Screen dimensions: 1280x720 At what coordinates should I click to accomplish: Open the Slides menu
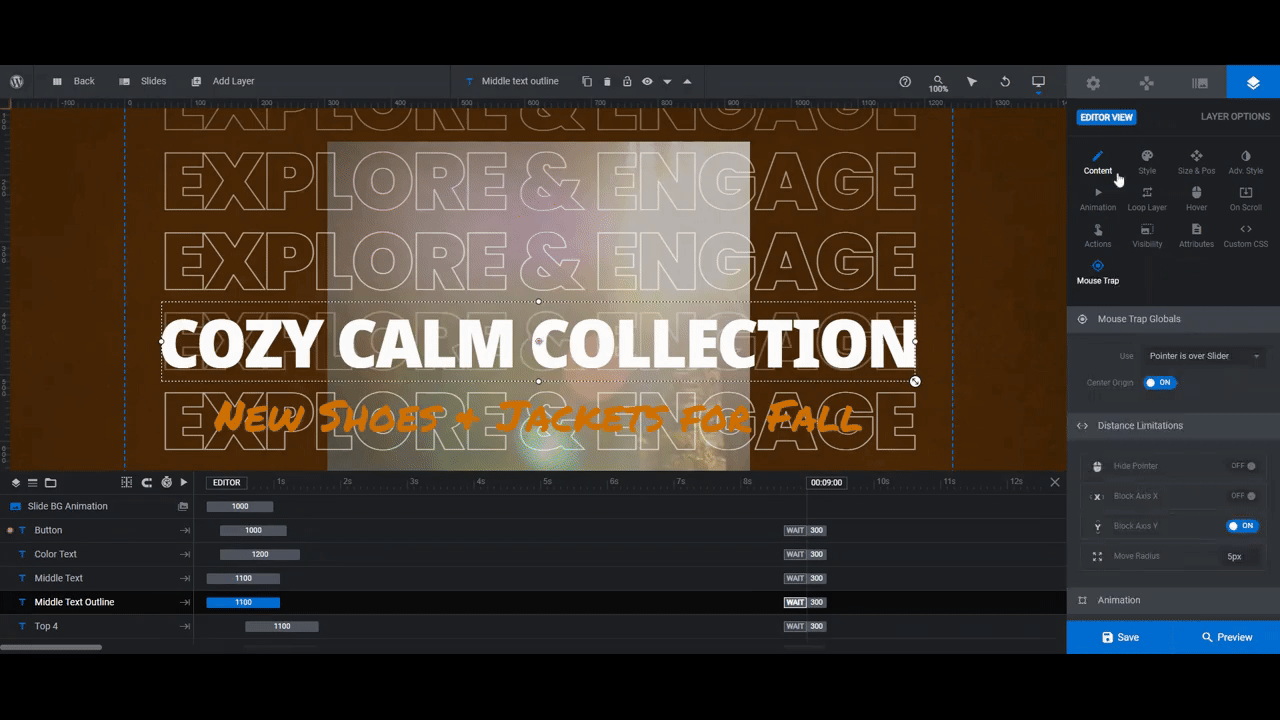(142, 82)
